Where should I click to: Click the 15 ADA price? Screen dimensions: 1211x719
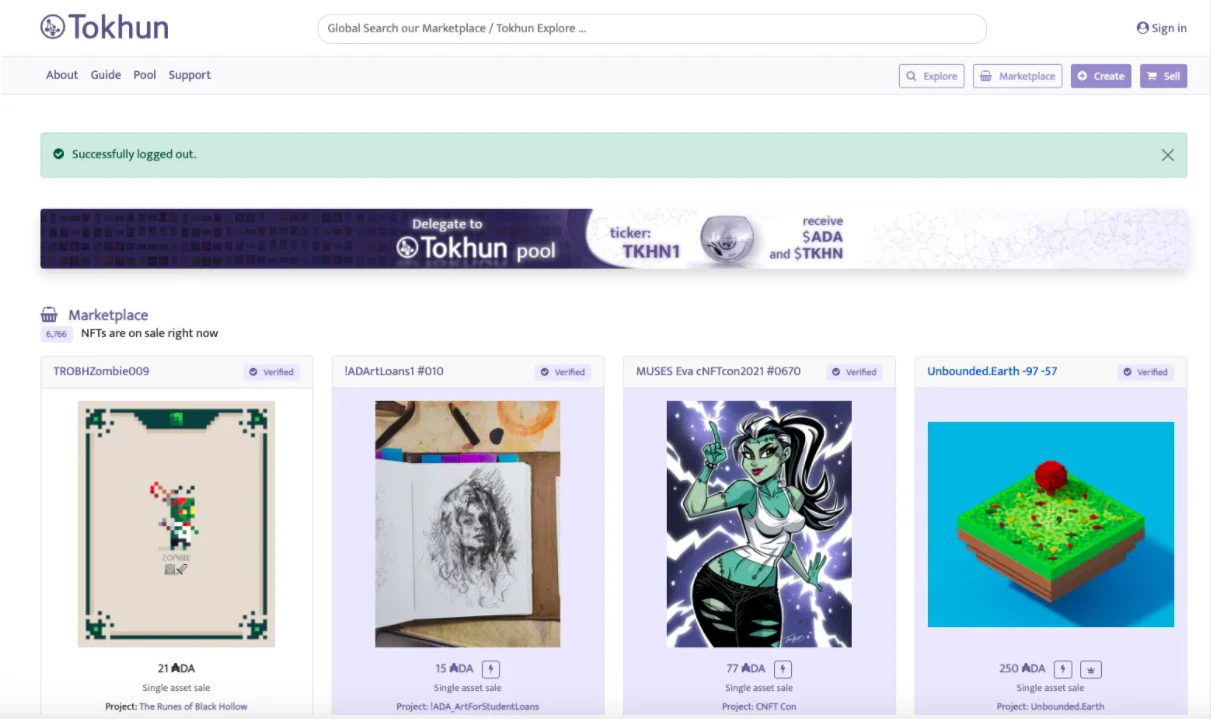454,668
